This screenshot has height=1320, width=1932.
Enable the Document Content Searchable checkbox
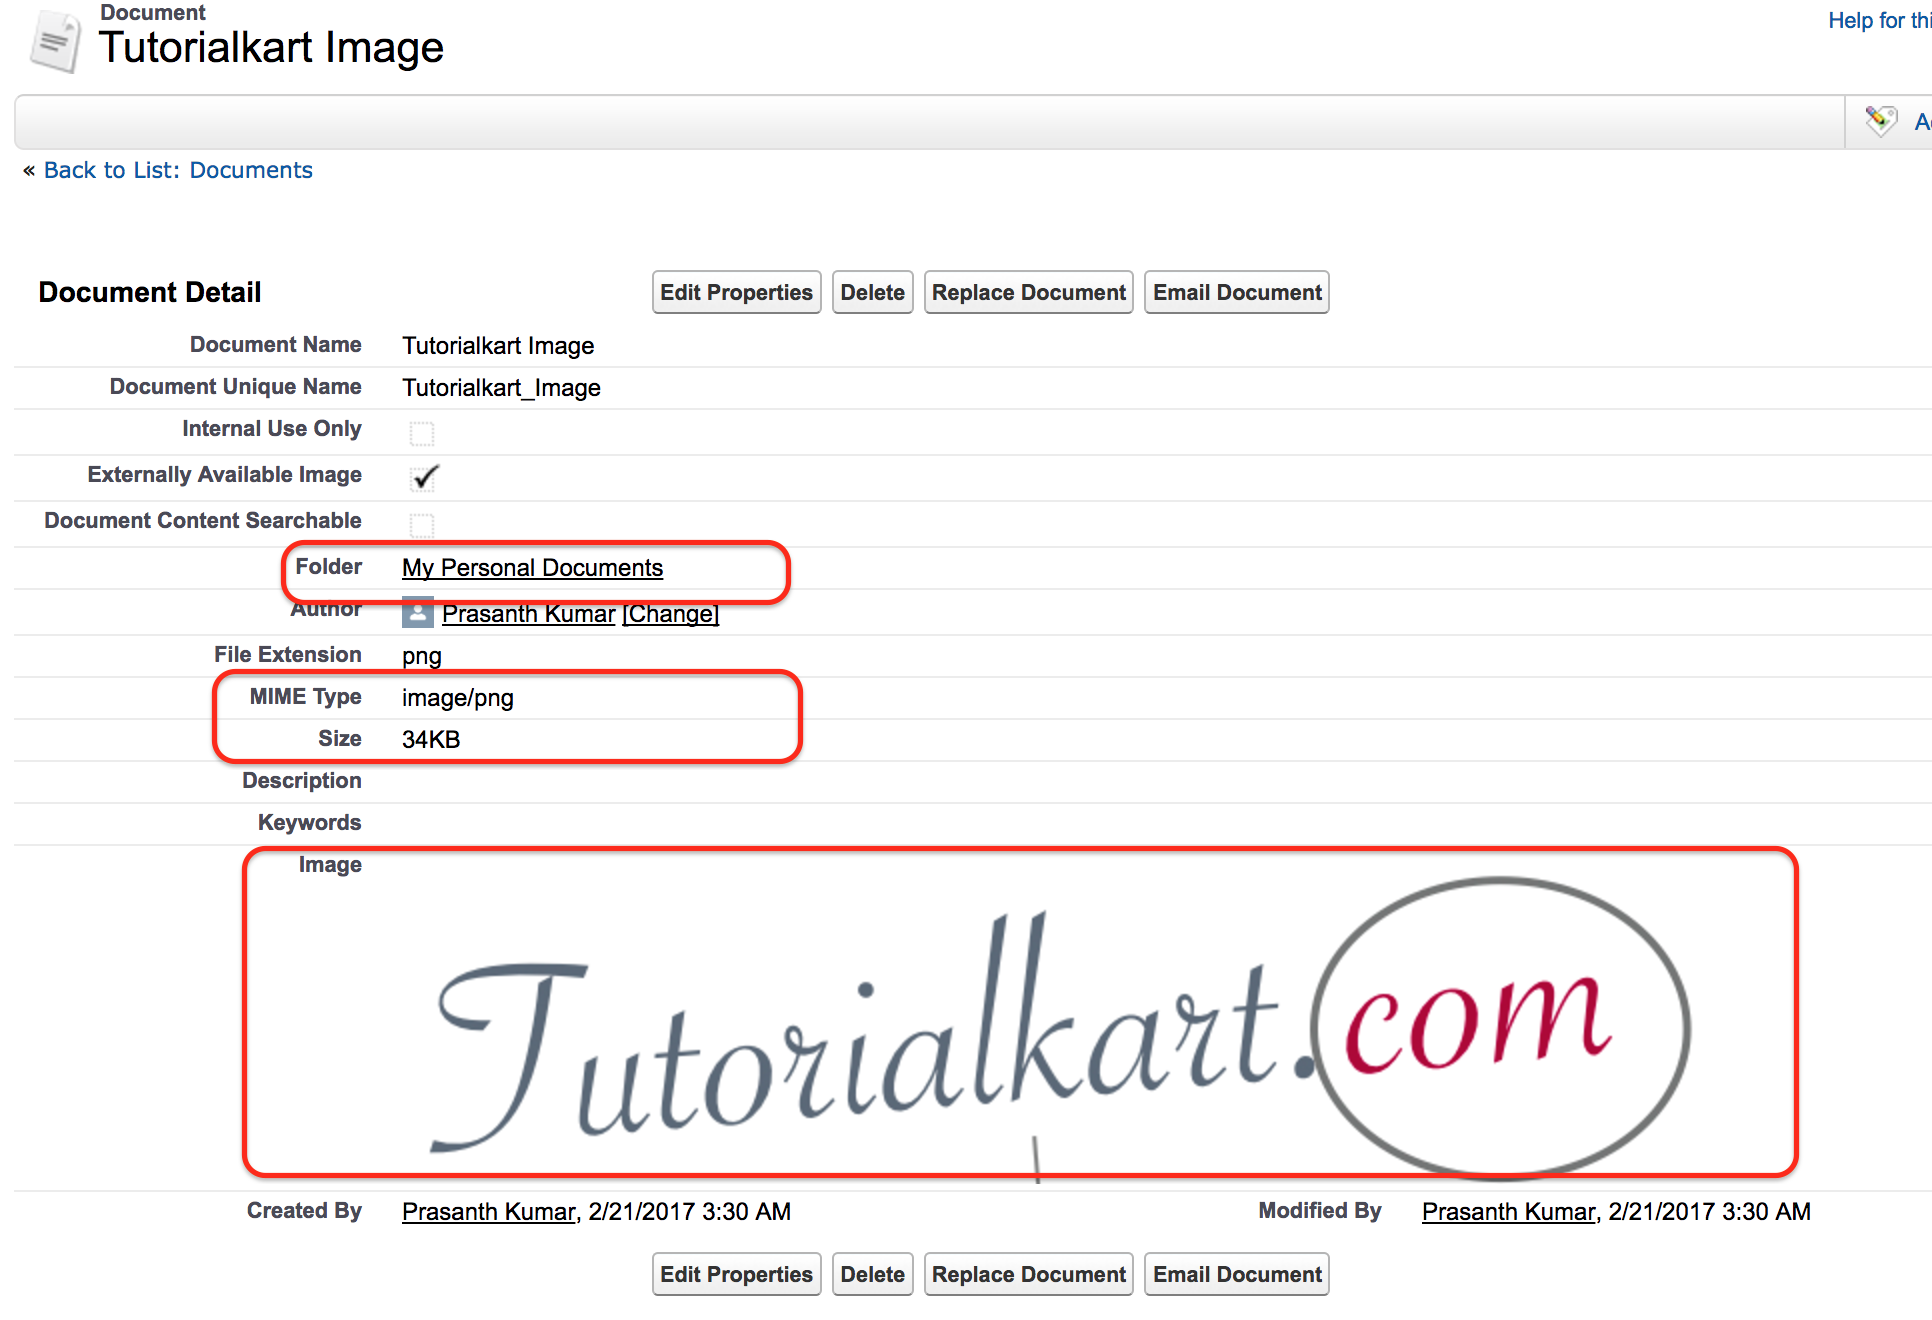[x=422, y=524]
